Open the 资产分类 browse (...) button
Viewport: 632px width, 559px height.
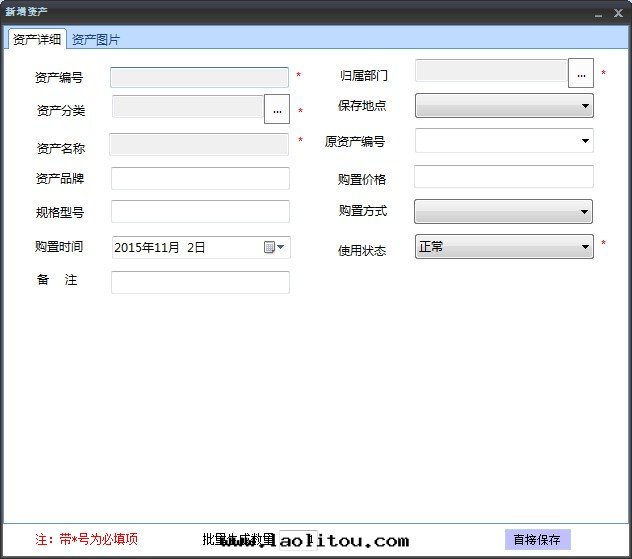(x=277, y=109)
